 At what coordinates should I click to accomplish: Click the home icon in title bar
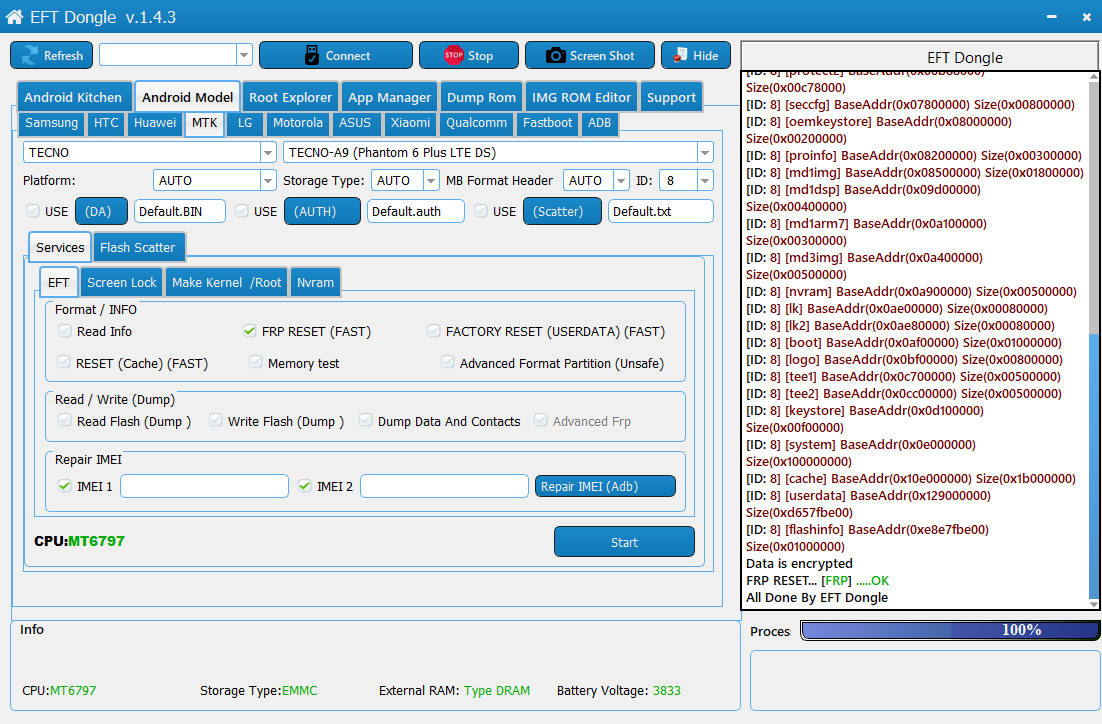pyautogui.click(x=14, y=17)
